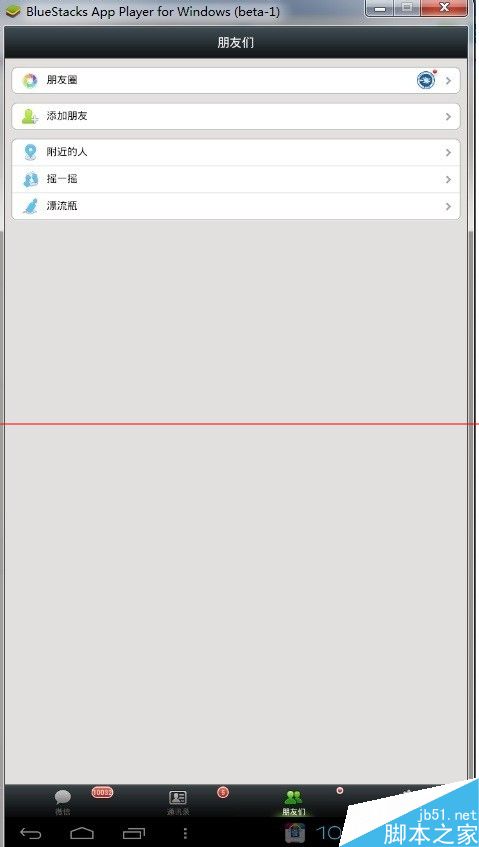Go to Android home button
479x847 pixels.
tap(82, 833)
